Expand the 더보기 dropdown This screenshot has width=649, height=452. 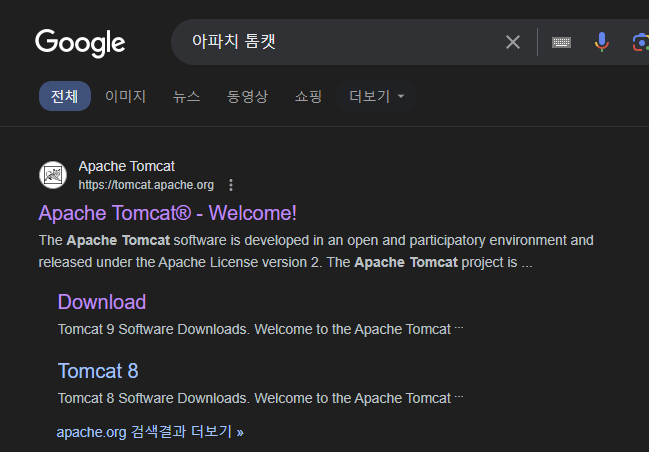pyautogui.click(x=376, y=96)
